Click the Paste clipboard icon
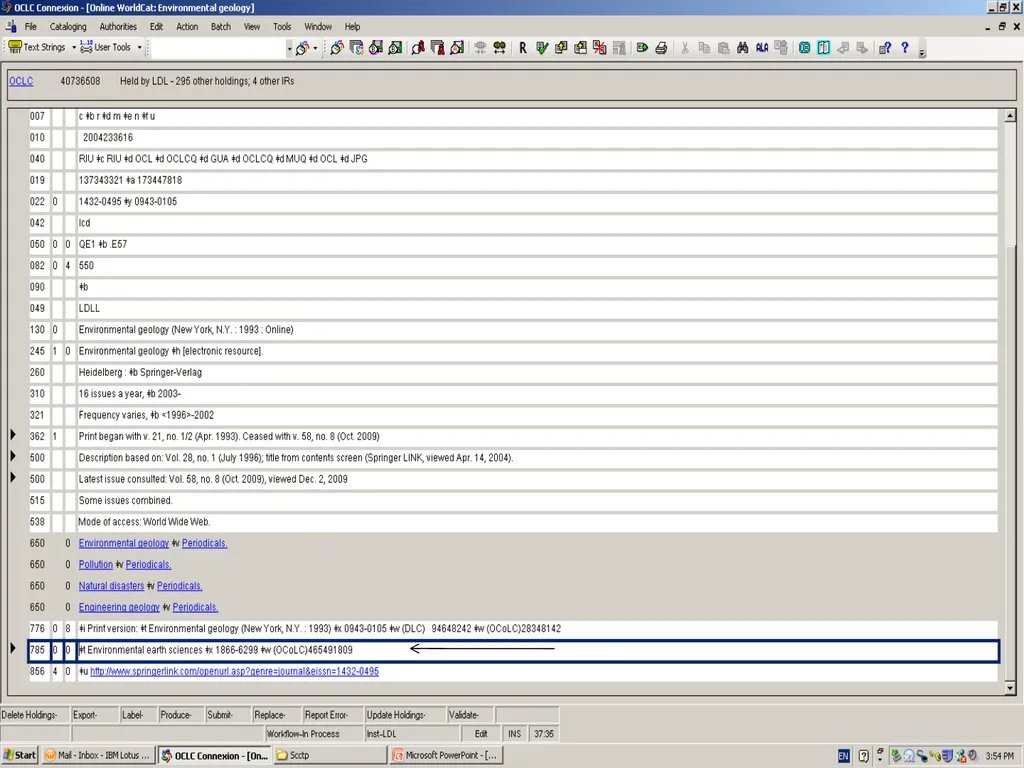Screen dimensions: 1024x768 coord(723,48)
